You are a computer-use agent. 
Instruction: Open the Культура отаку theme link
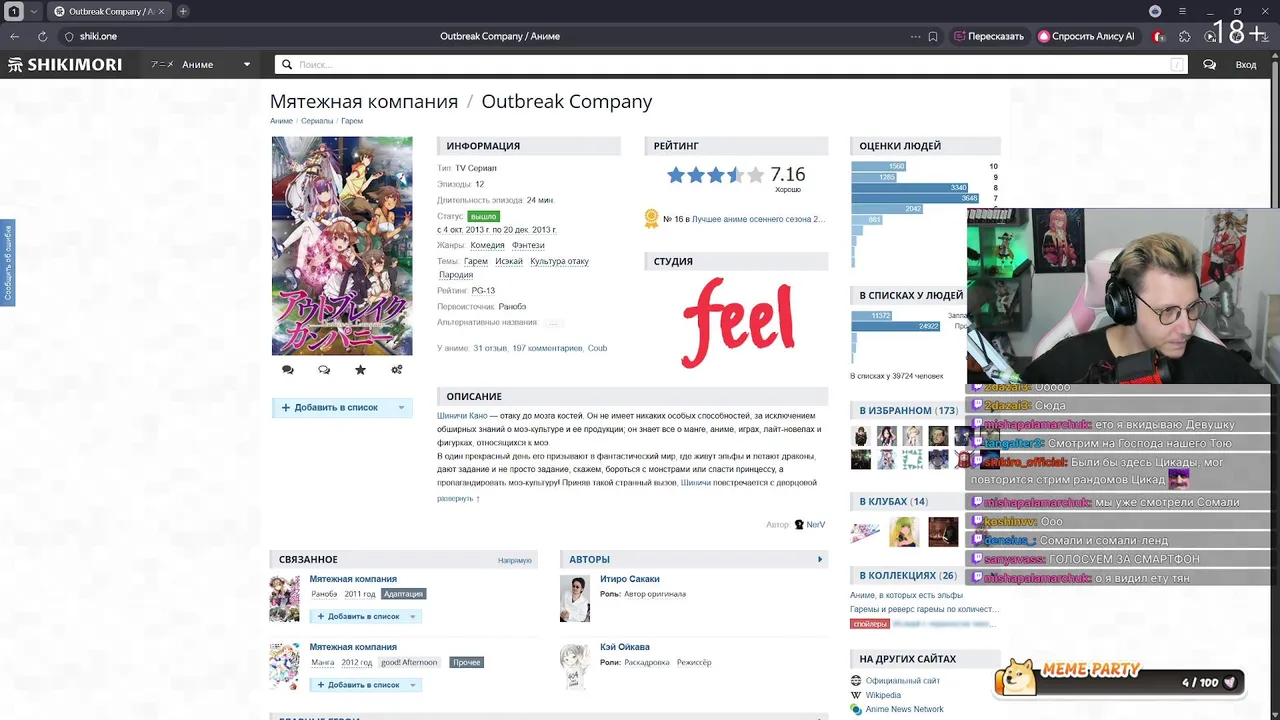559,261
